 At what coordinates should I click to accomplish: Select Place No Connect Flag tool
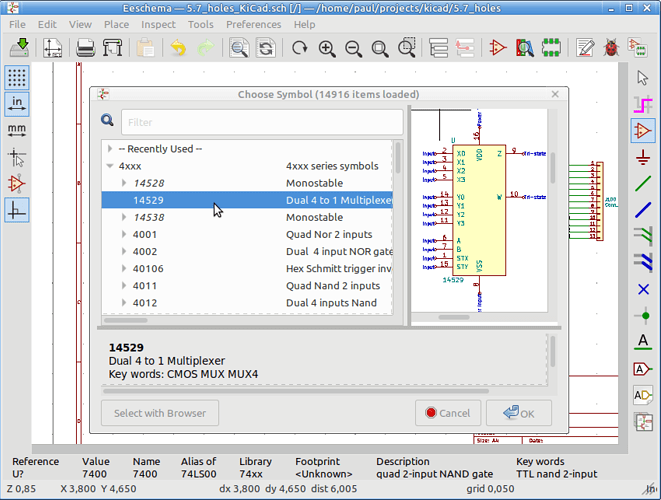point(643,289)
